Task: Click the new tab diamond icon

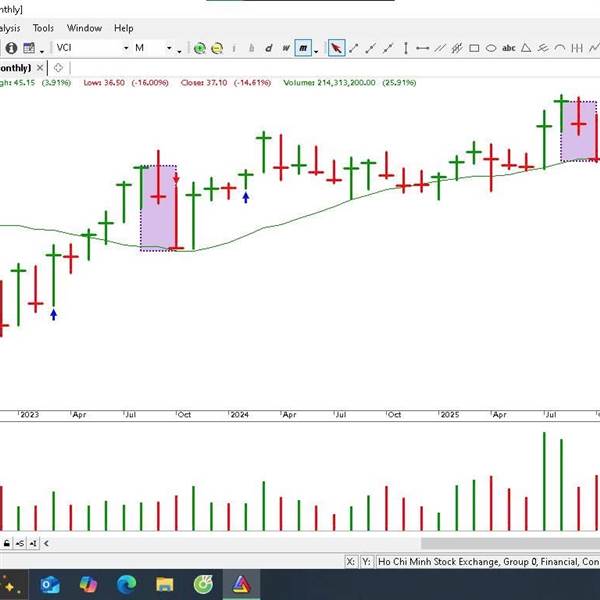Action: [58, 68]
